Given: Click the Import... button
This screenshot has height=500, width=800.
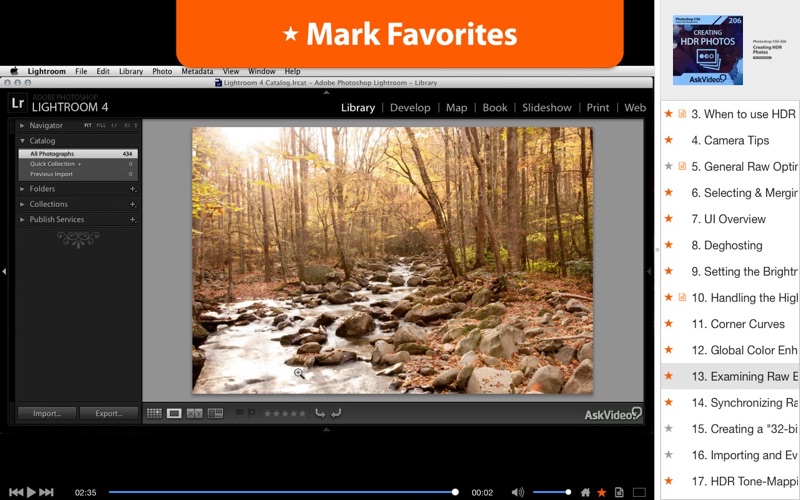Looking at the screenshot, I should point(47,413).
